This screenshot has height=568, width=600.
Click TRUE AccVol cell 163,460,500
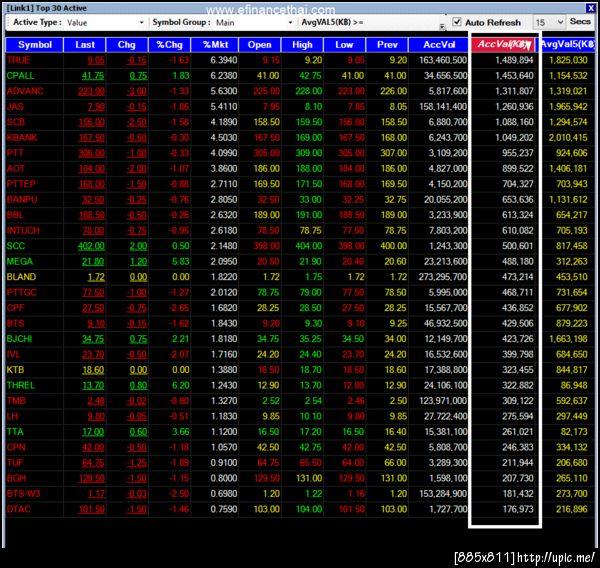click(443, 60)
